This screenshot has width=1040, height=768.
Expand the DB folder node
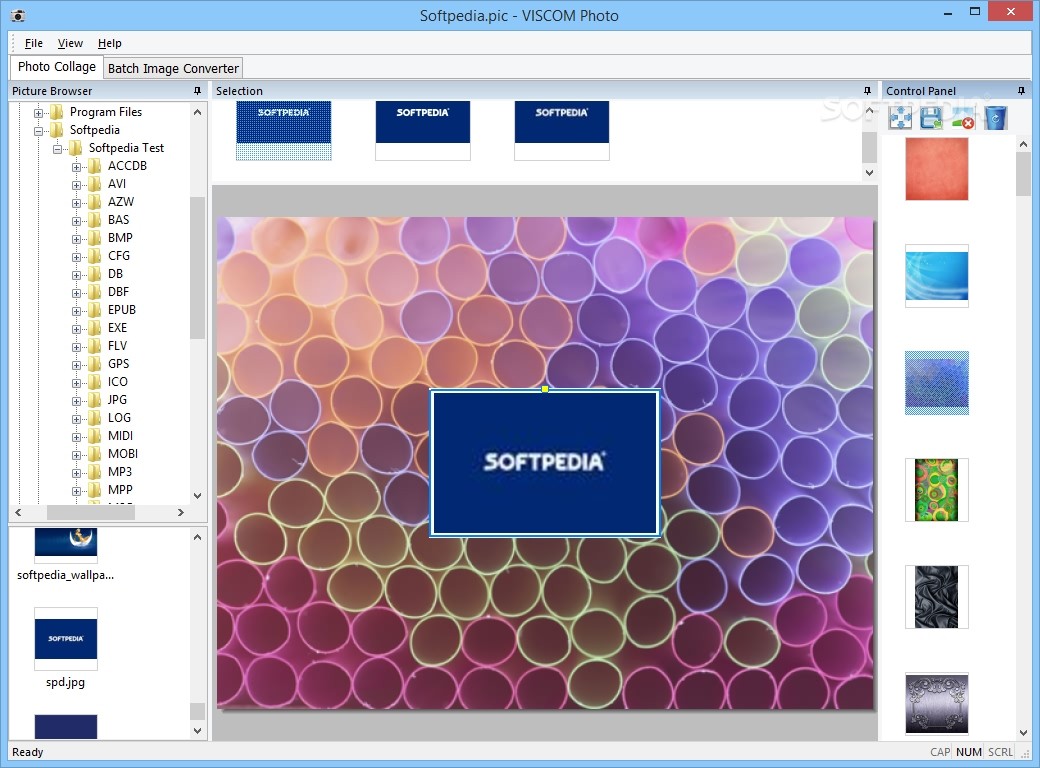(76, 275)
